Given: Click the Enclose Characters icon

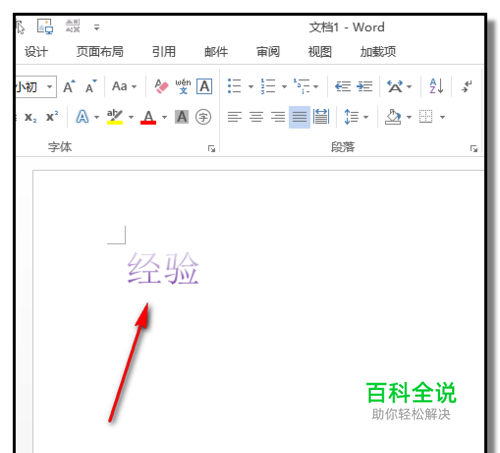Looking at the screenshot, I should point(203,117).
